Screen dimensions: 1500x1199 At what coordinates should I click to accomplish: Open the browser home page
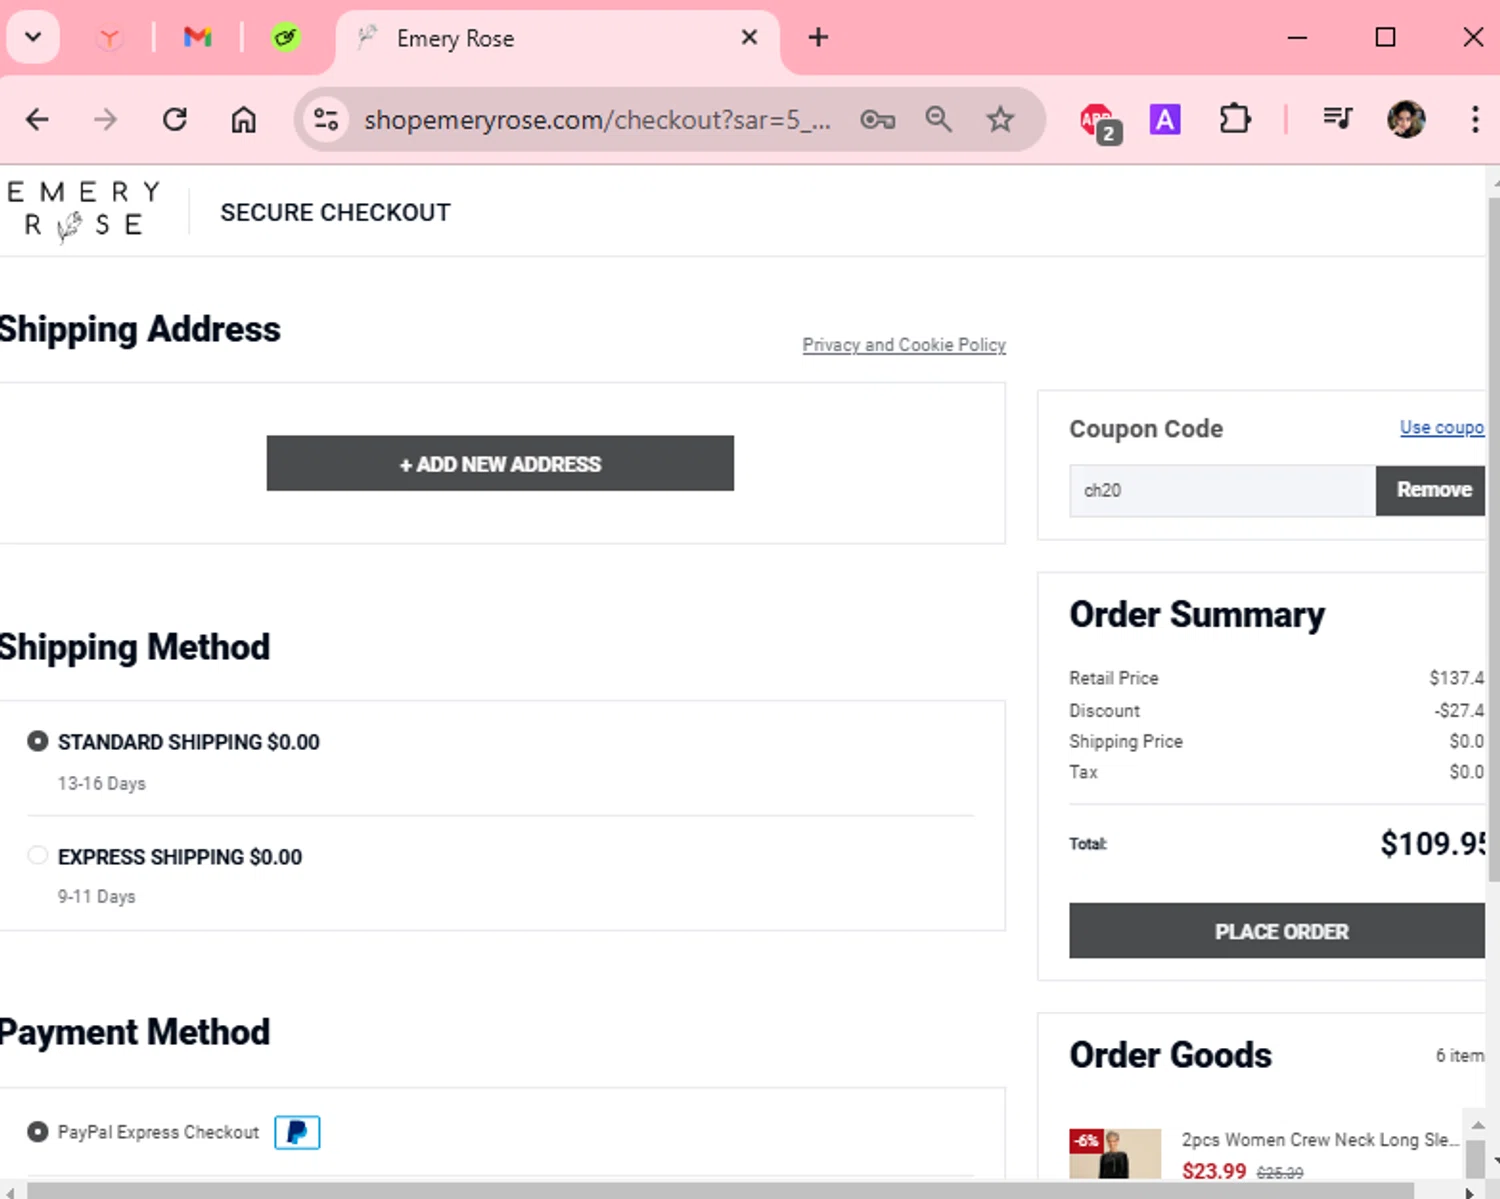coord(244,120)
